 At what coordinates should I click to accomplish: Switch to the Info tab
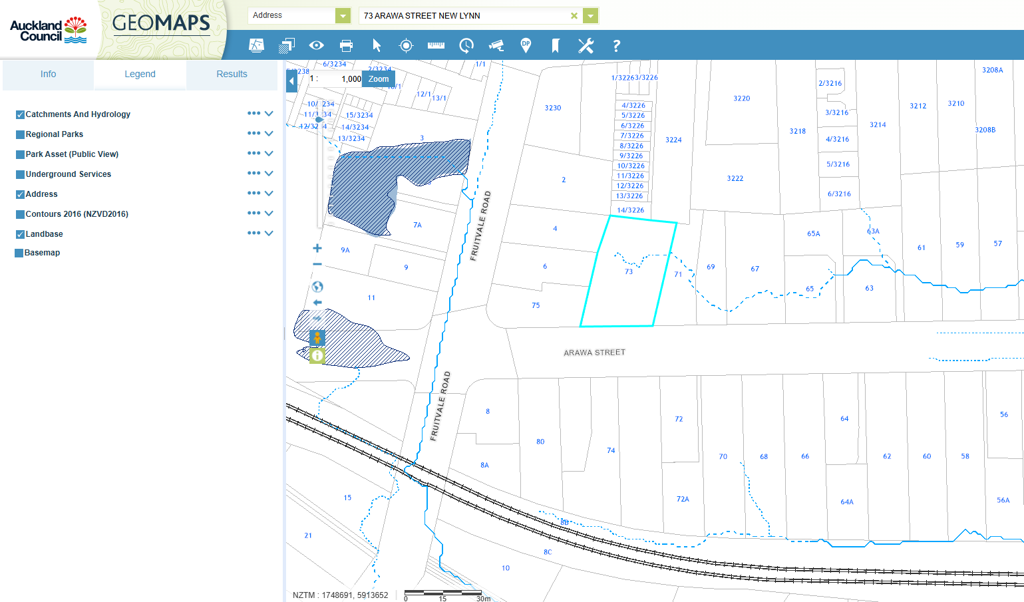(x=48, y=74)
